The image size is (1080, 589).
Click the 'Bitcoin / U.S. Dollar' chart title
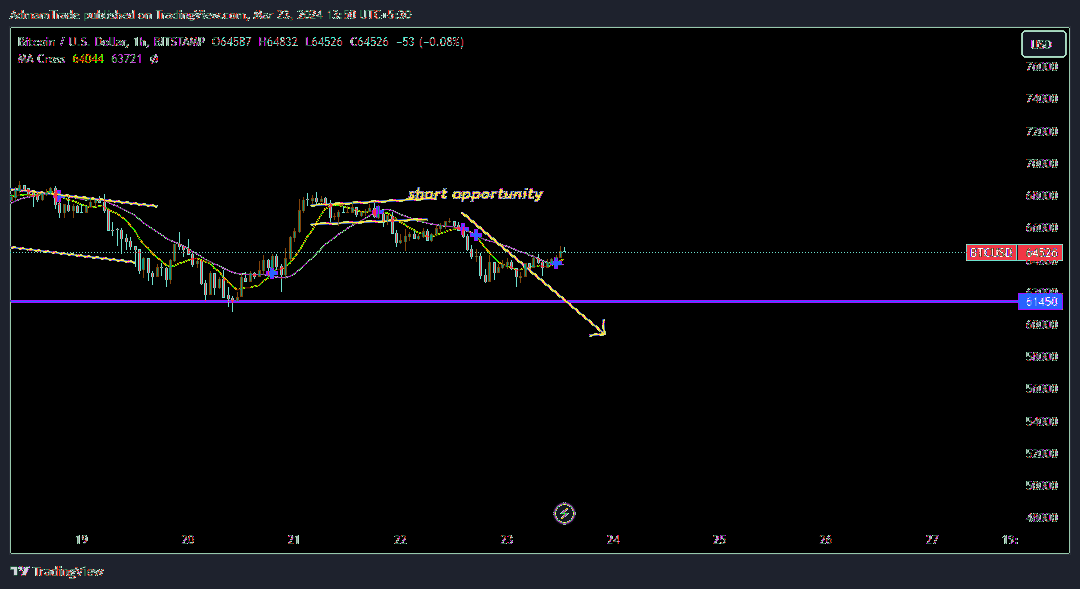tap(70, 42)
